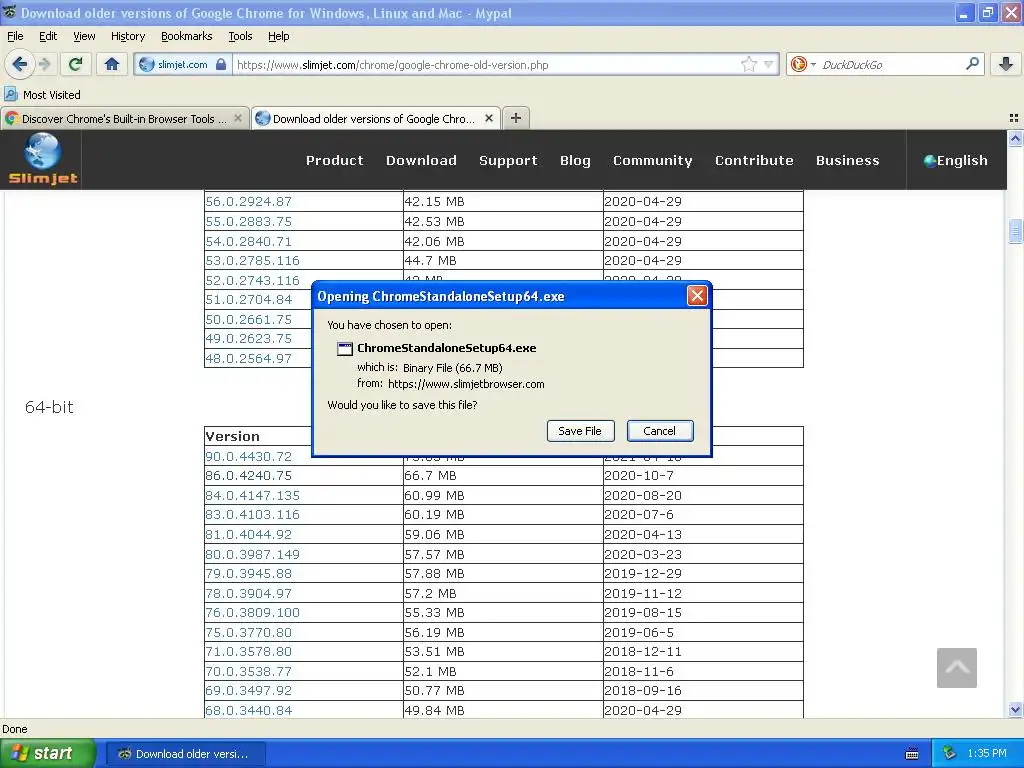Download version 71.0.3578.80
The width and height of the screenshot is (1024, 768).
point(248,652)
